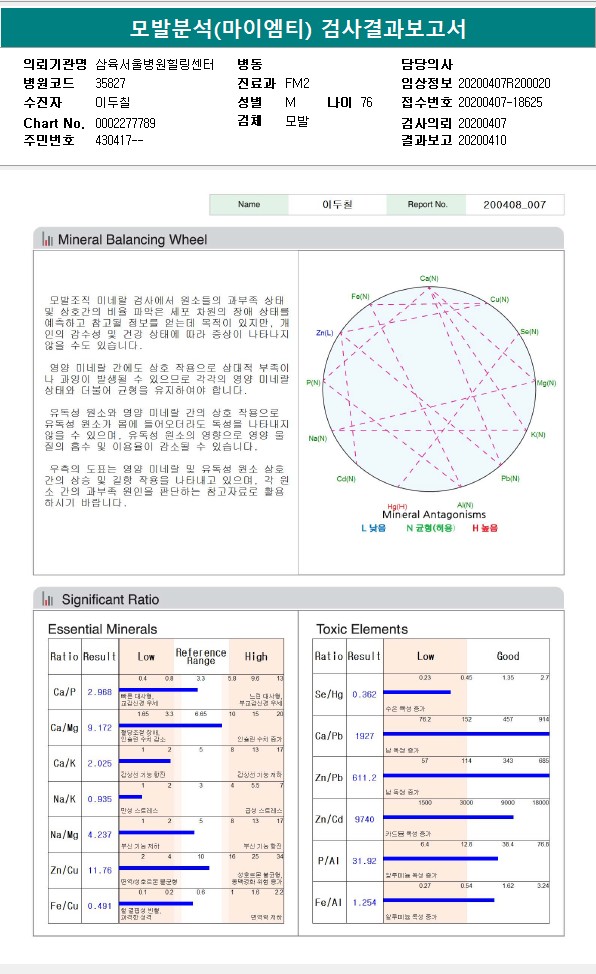Click the Good column header

click(x=508, y=656)
